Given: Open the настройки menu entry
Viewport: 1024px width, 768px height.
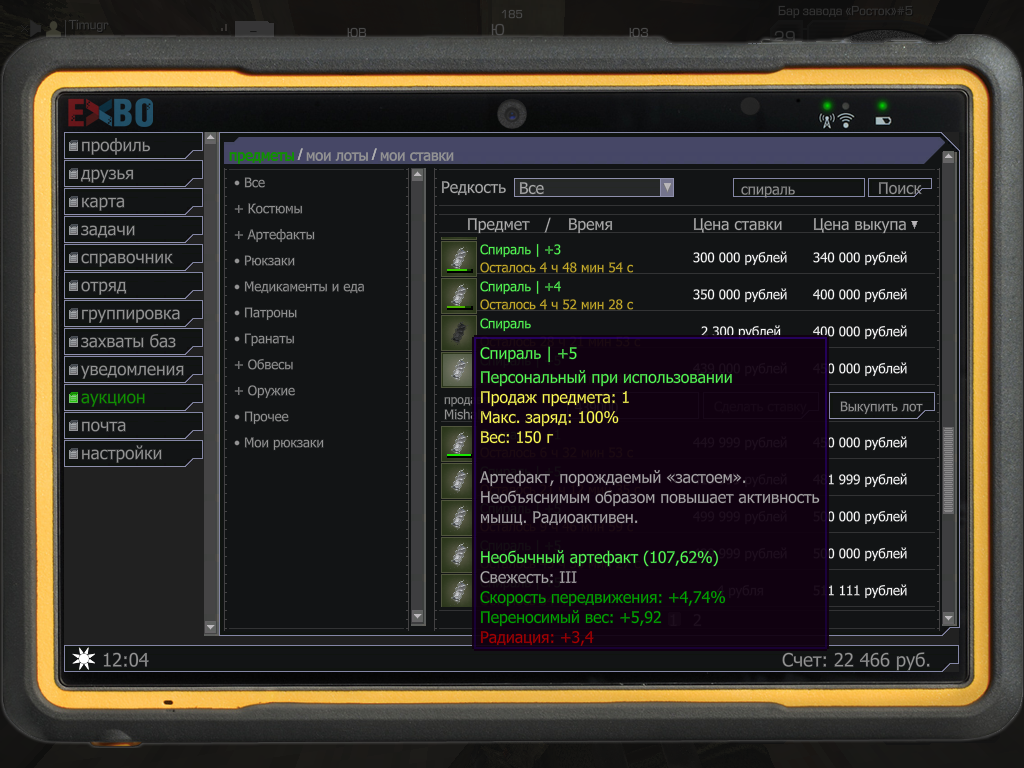Looking at the screenshot, I should pyautogui.click(x=133, y=454).
